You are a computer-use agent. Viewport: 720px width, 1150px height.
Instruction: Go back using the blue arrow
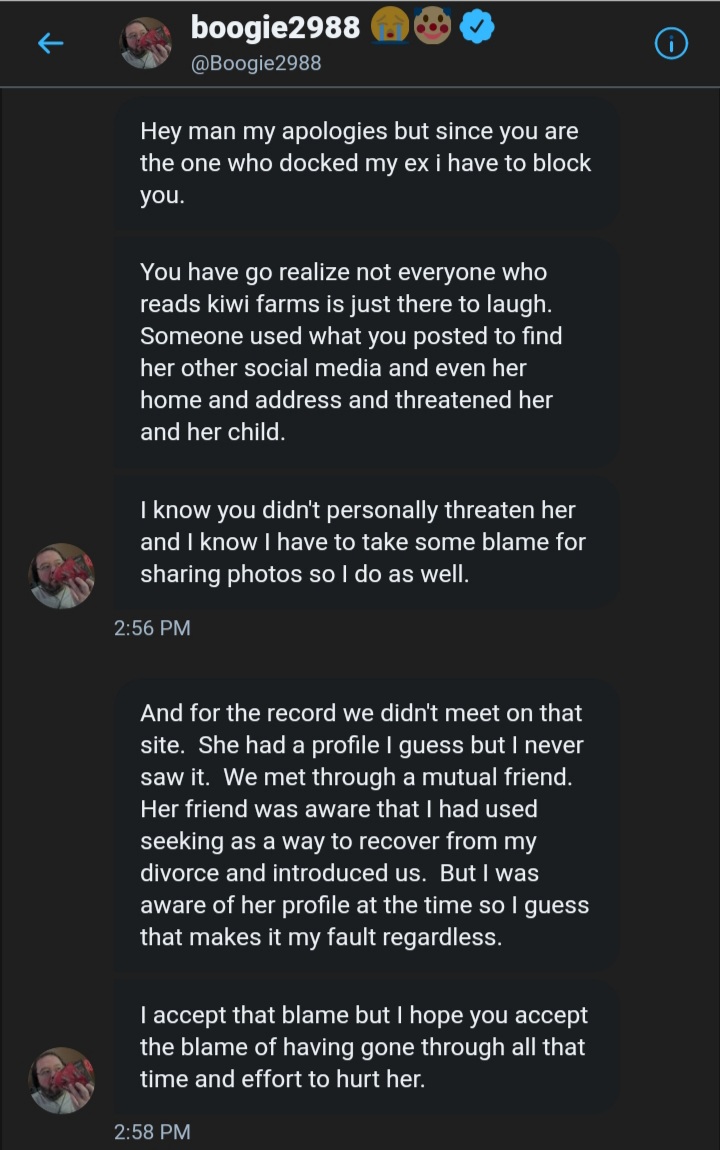(x=51, y=43)
